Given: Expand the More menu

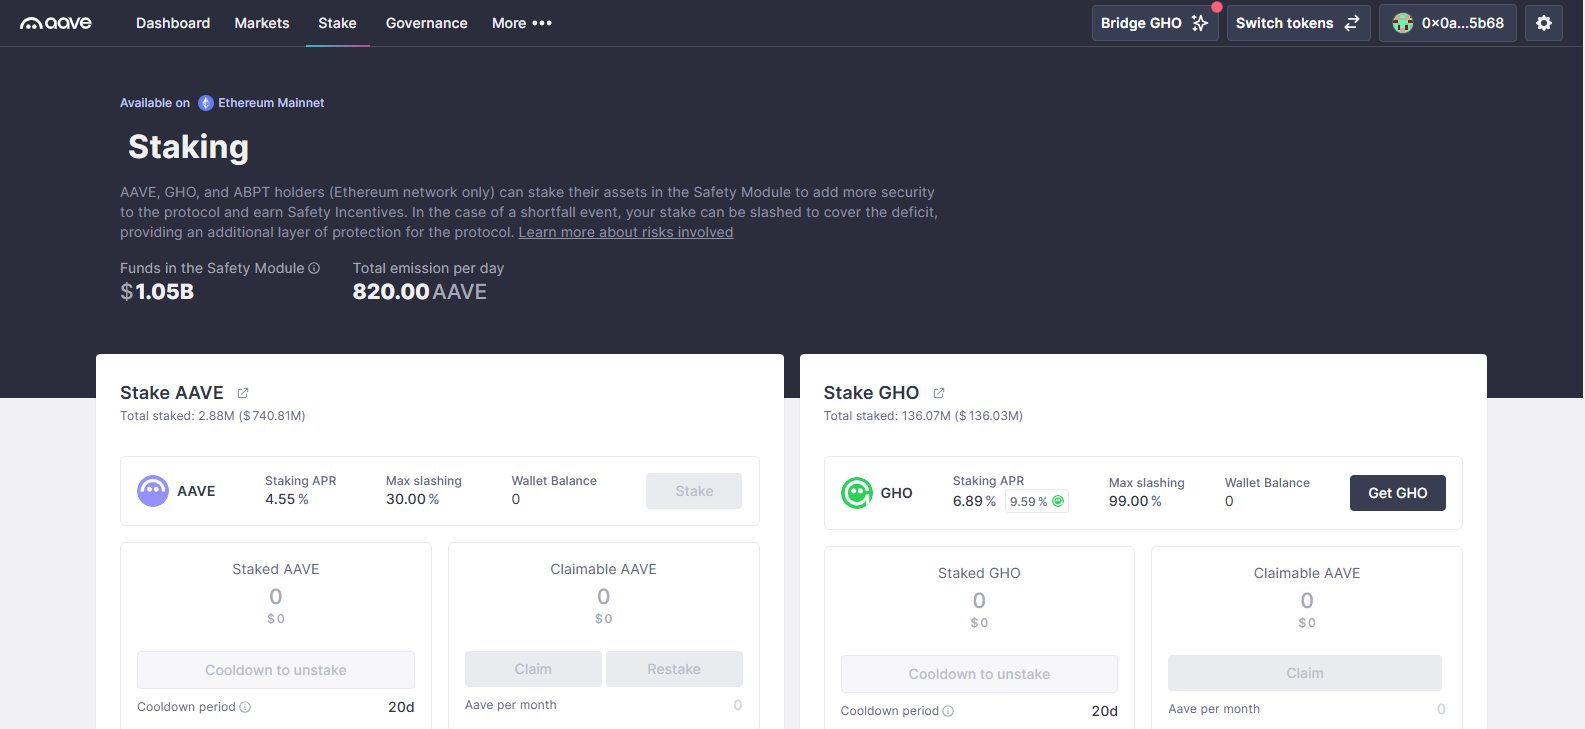Looking at the screenshot, I should pyautogui.click(x=522, y=23).
